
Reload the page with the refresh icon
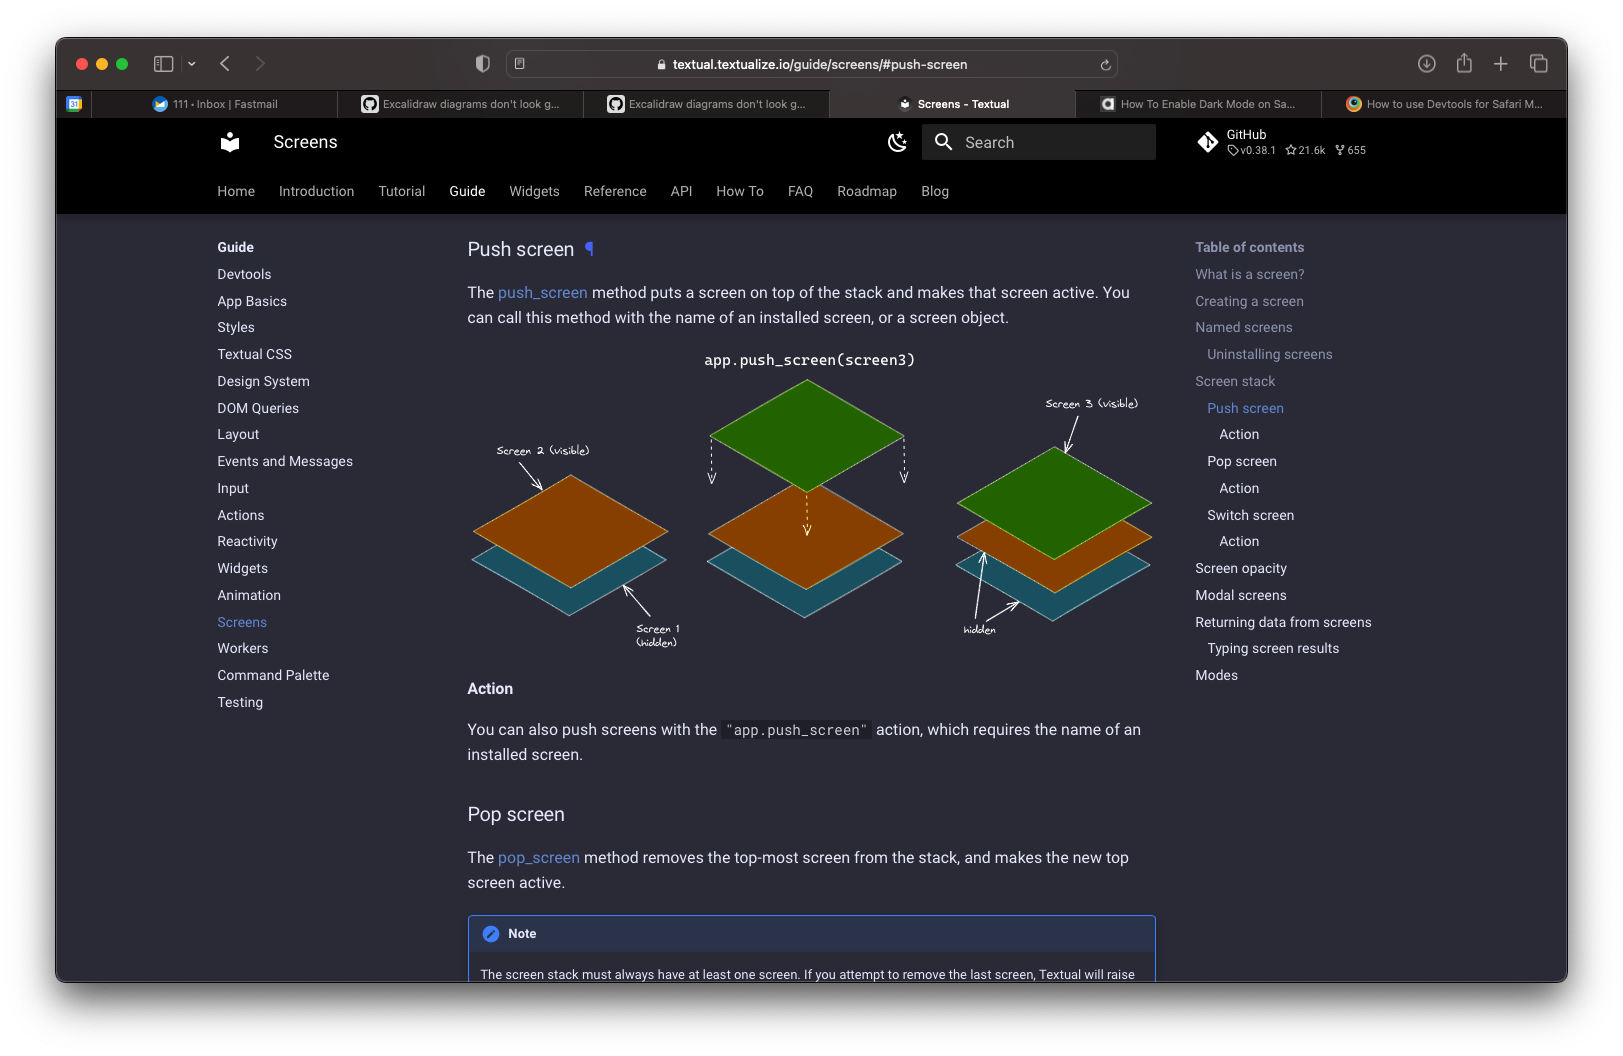[1105, 65]
